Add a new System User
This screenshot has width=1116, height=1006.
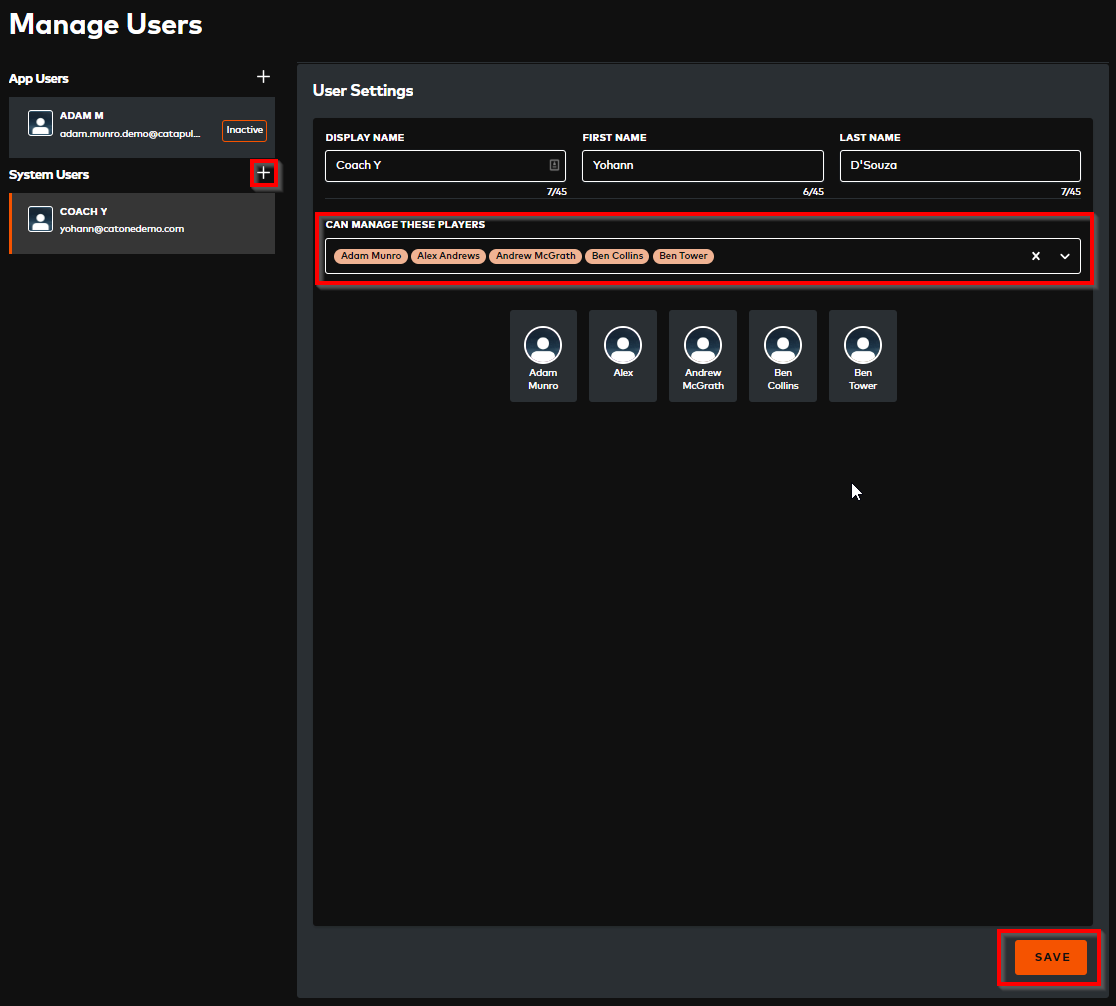[263, 173]
